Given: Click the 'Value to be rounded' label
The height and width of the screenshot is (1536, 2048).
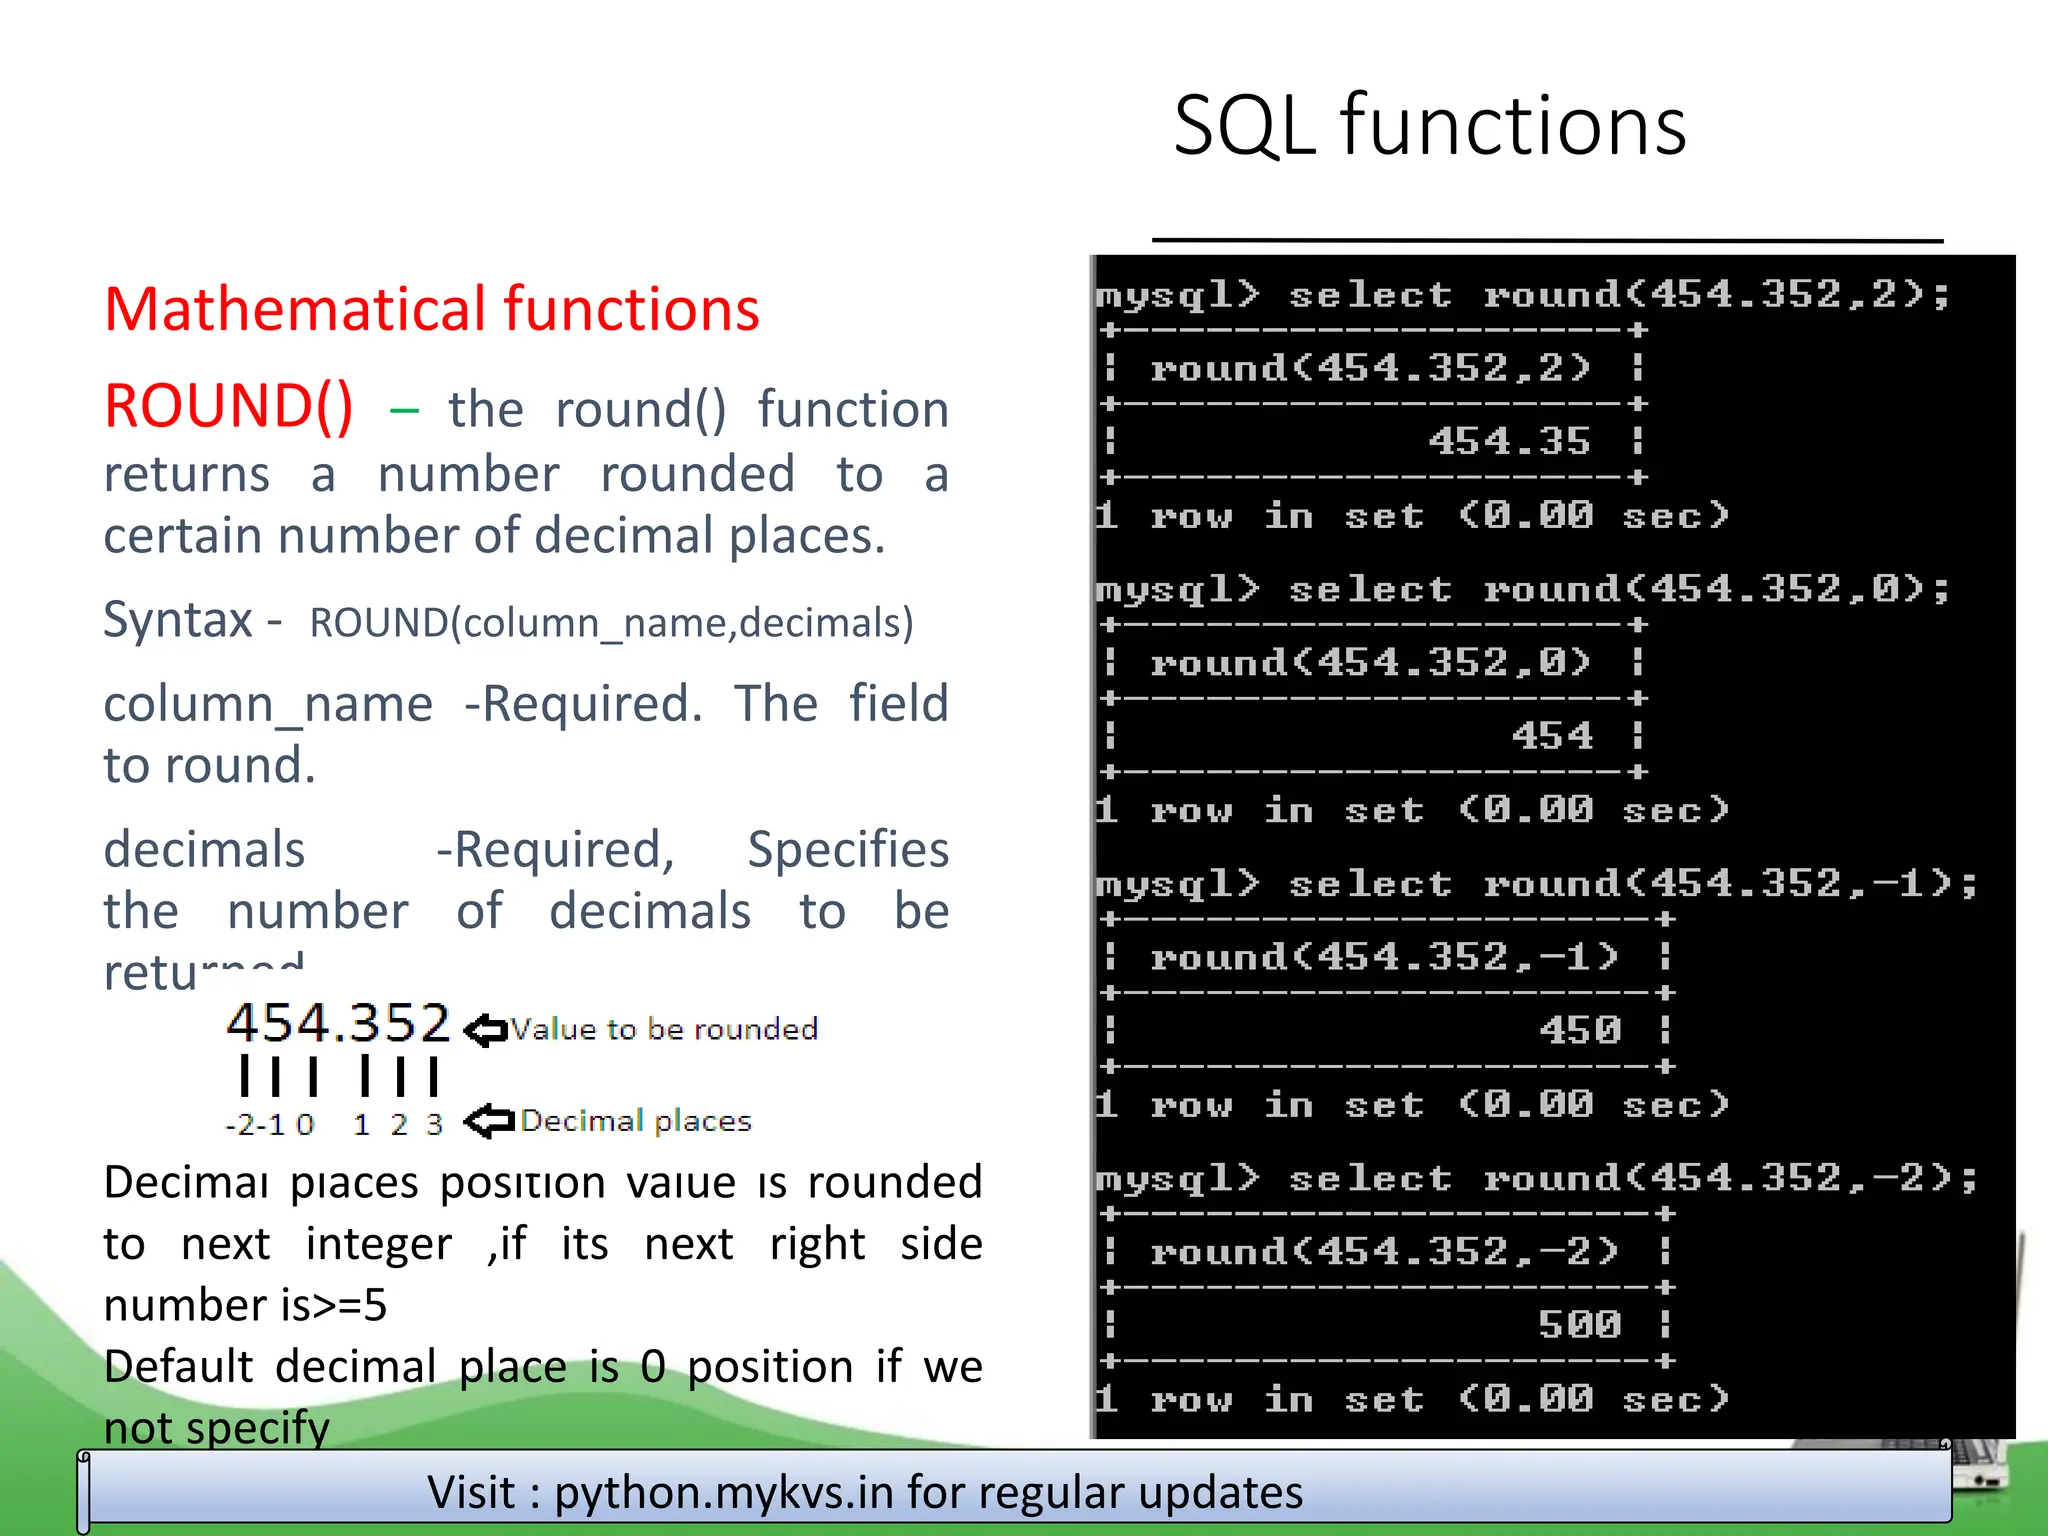Looking at the screenshot, I should click(664, 1029).
